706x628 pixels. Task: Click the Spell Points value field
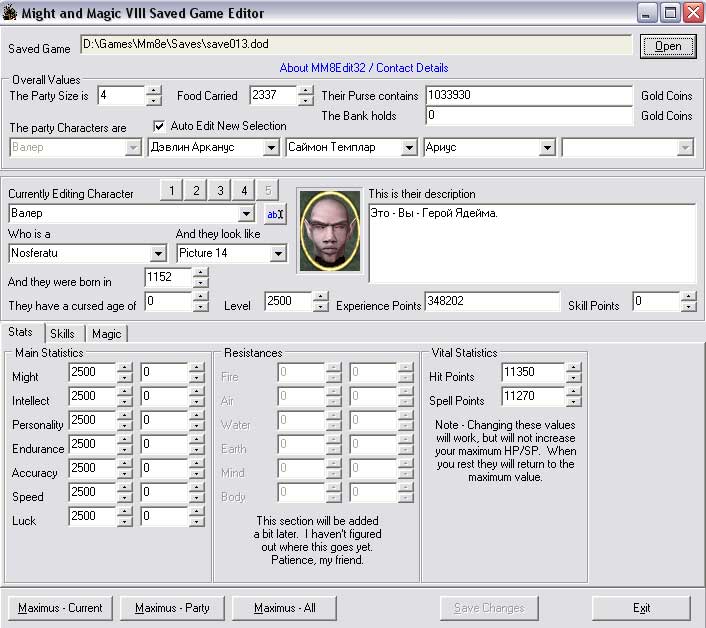point(533,396)
